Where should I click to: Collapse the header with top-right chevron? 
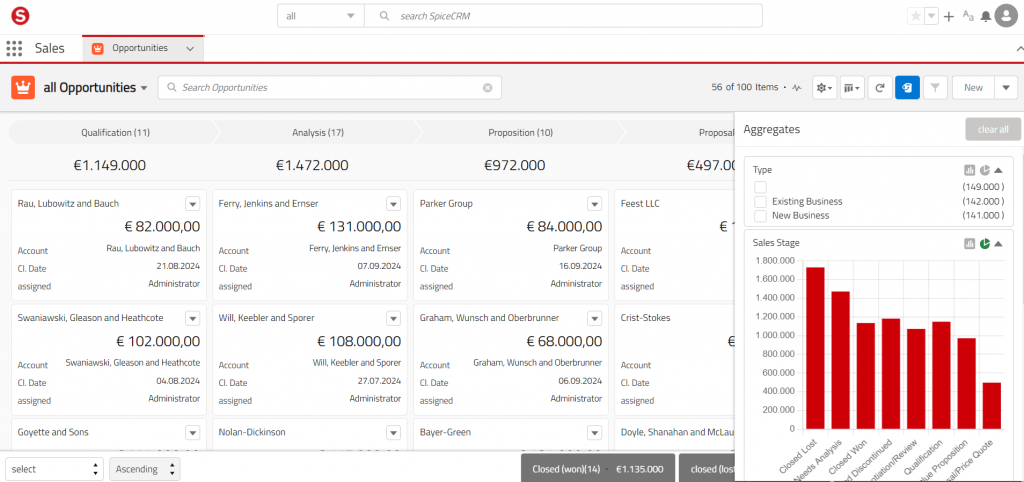(1019, 49)
